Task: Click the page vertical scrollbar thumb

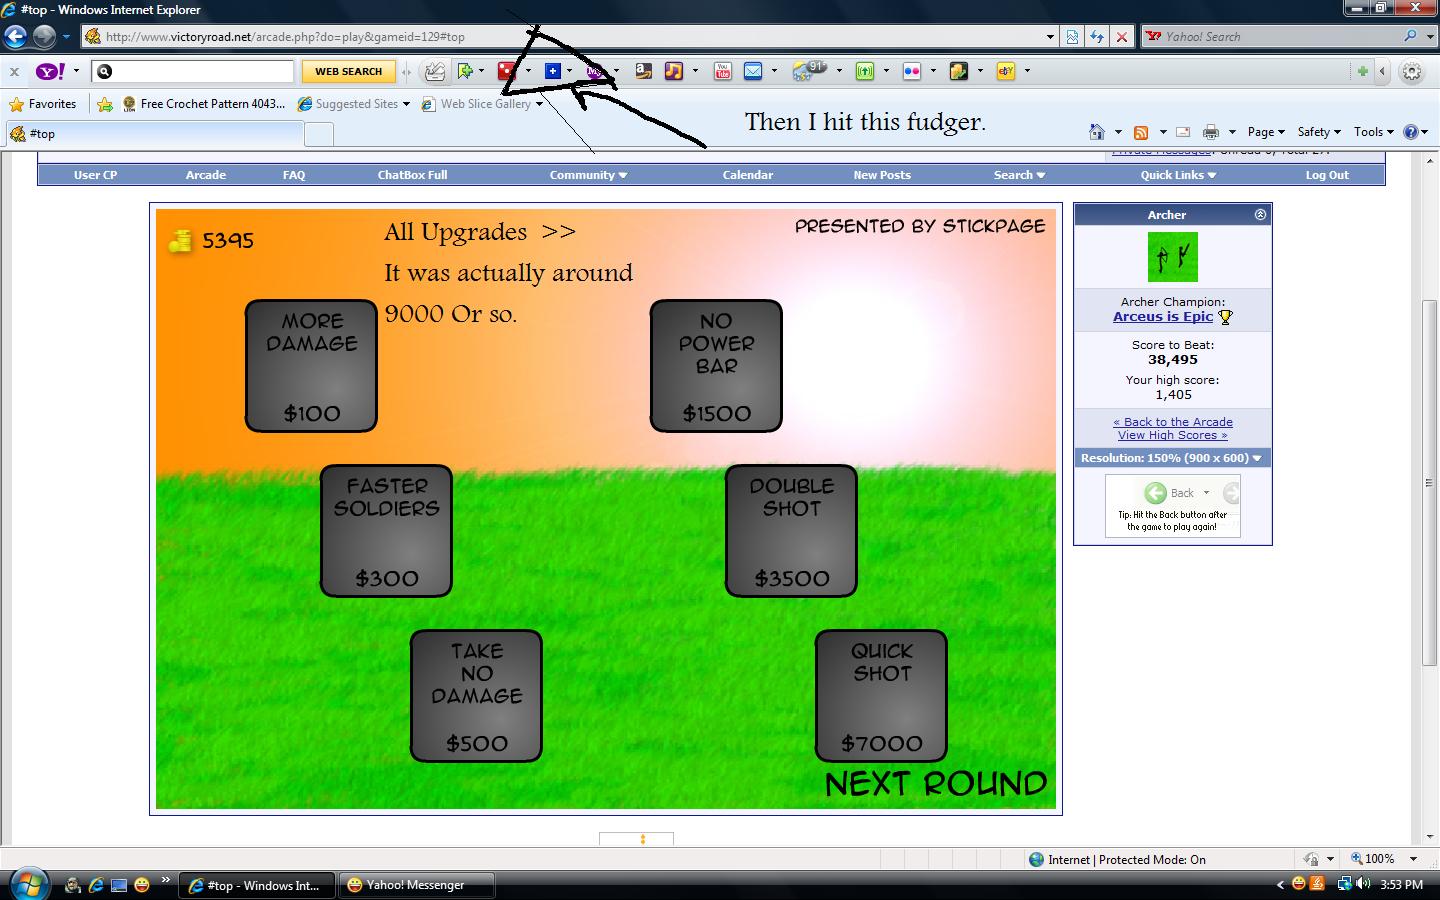Action: click(1429, 480)
